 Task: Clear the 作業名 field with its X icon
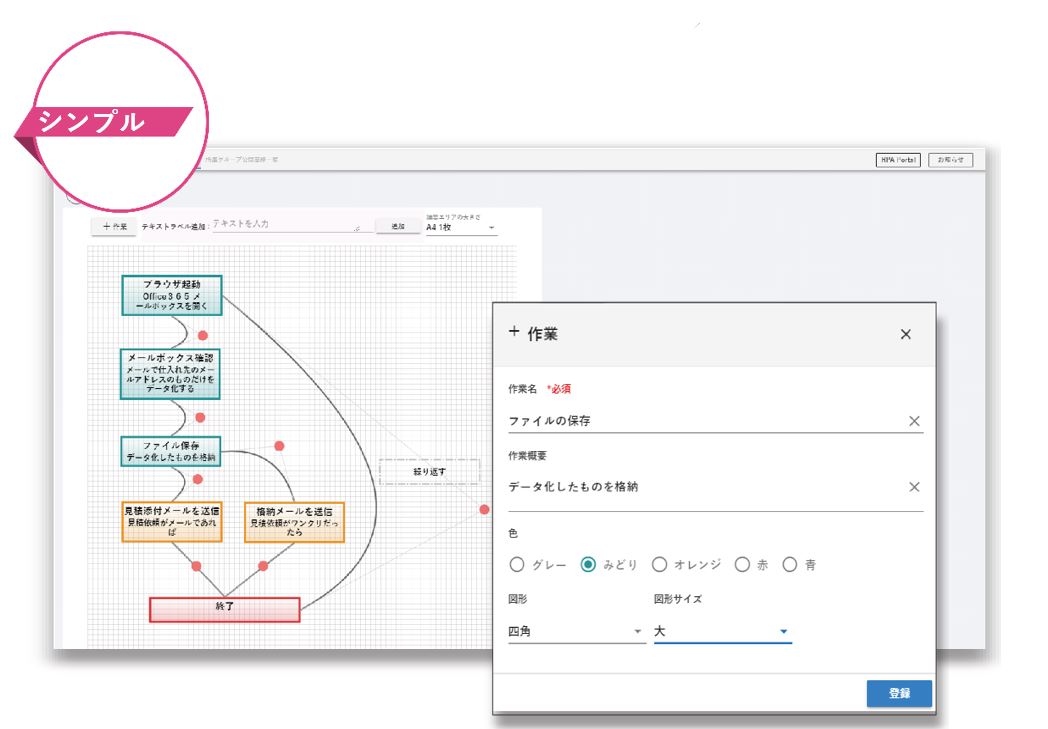pos(914,421)
